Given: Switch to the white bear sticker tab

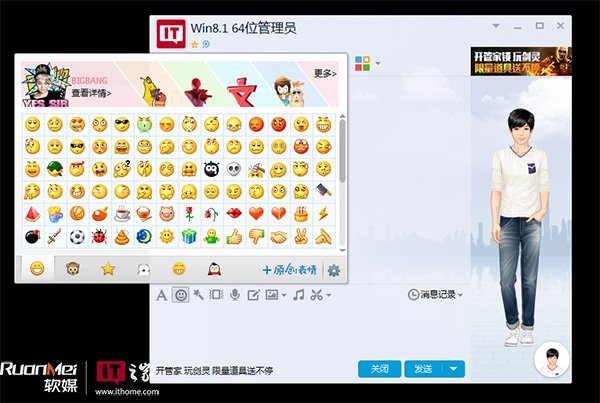Looking at the screenshot, I should tap(143, 270).
